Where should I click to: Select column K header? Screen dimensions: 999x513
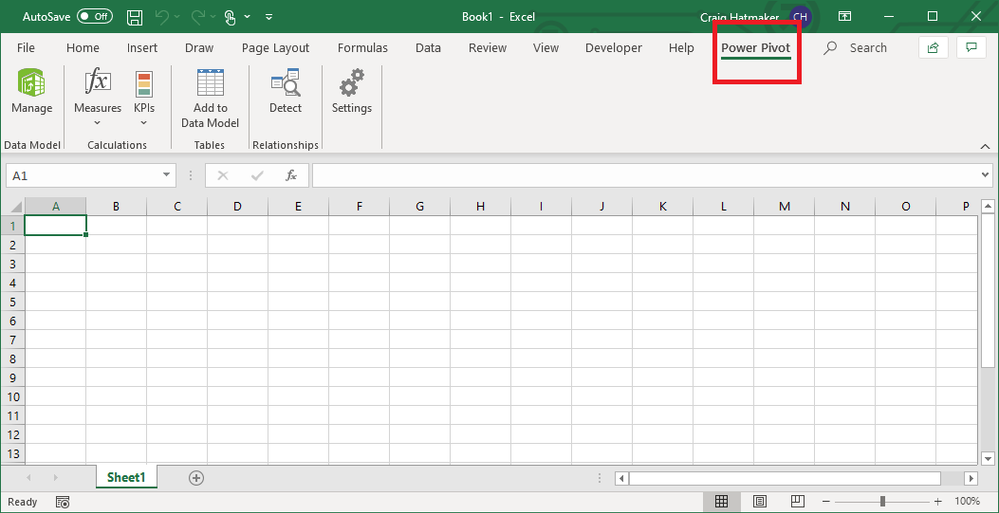coord(663,206)
